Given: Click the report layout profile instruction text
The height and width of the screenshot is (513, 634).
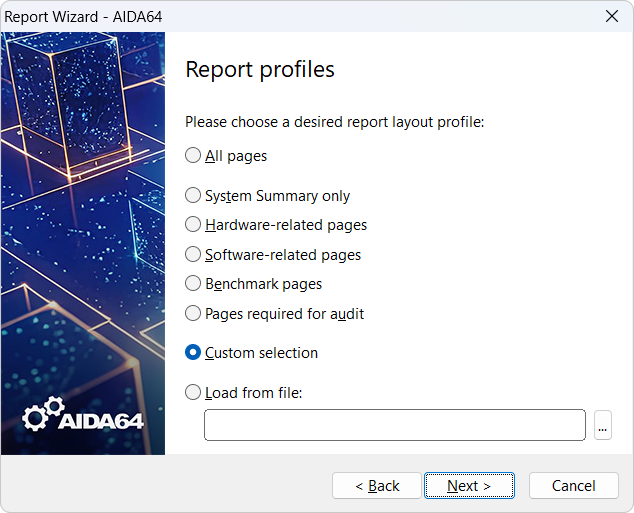Looking at the screenshot, I should [334, 122].
